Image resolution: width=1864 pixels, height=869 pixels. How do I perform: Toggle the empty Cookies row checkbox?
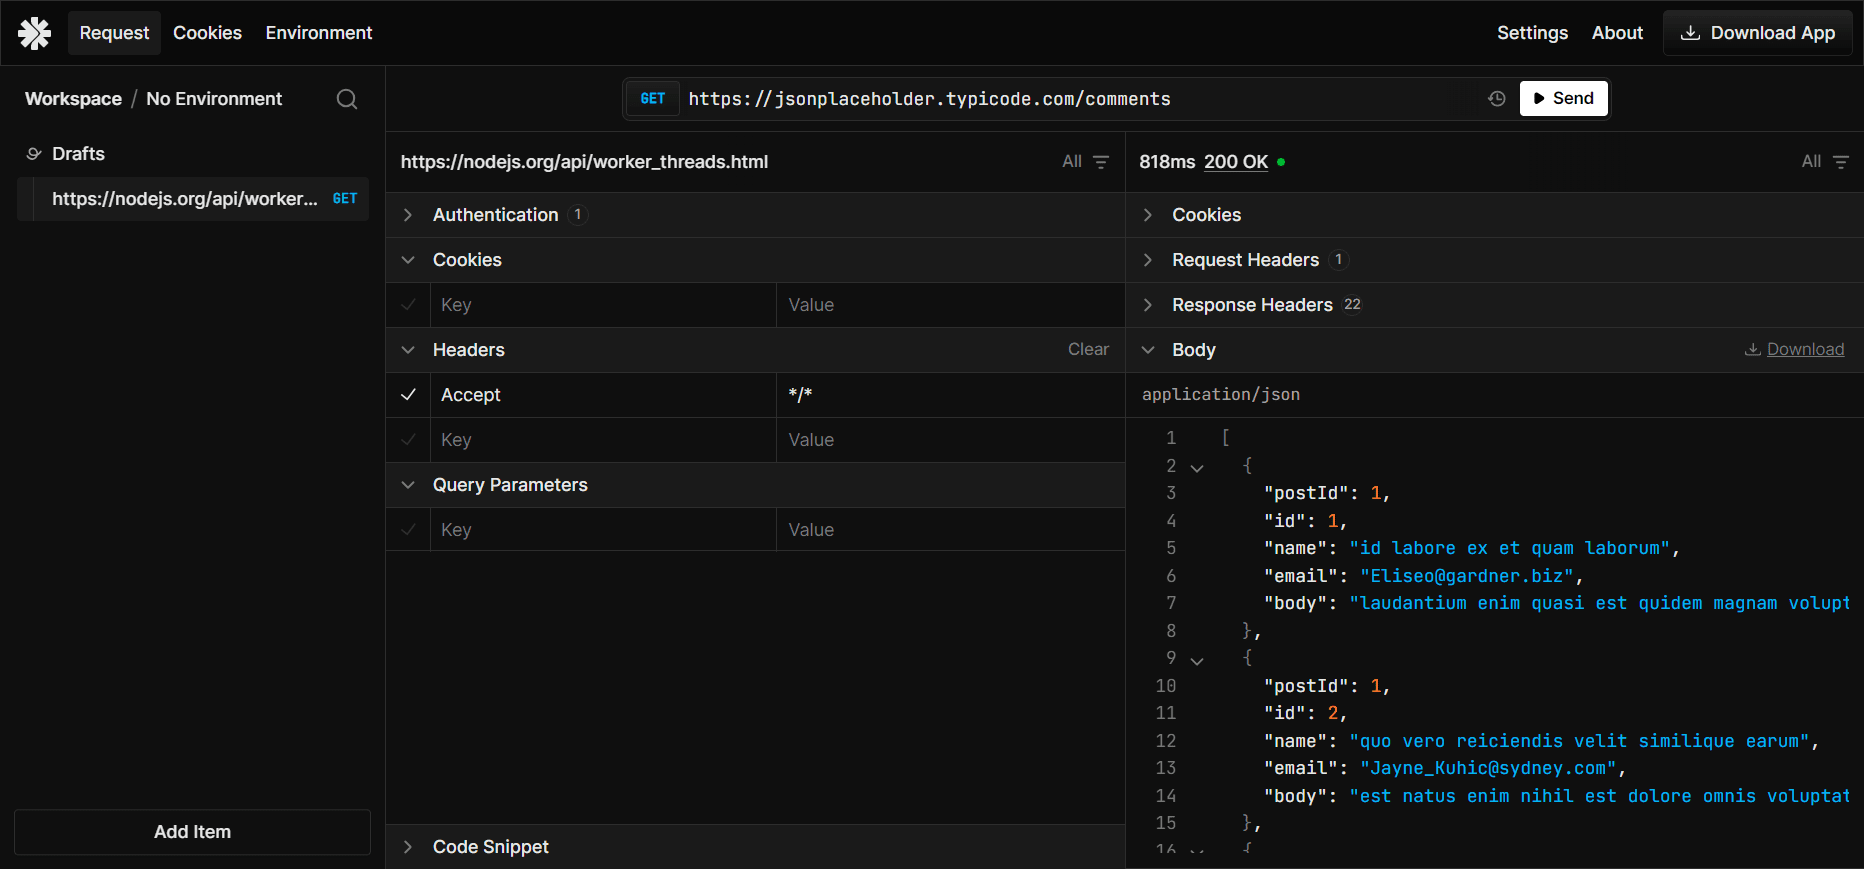408,305
